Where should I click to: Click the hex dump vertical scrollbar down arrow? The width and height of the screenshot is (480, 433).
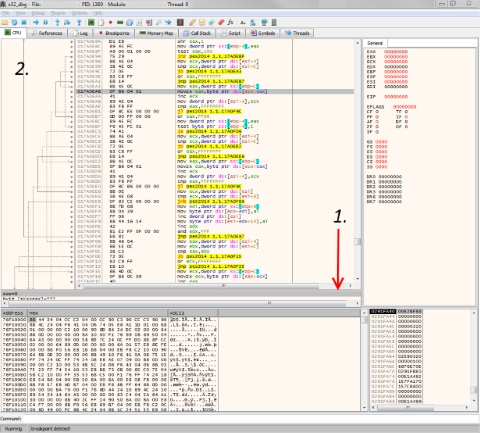click(x=364, y=408)
